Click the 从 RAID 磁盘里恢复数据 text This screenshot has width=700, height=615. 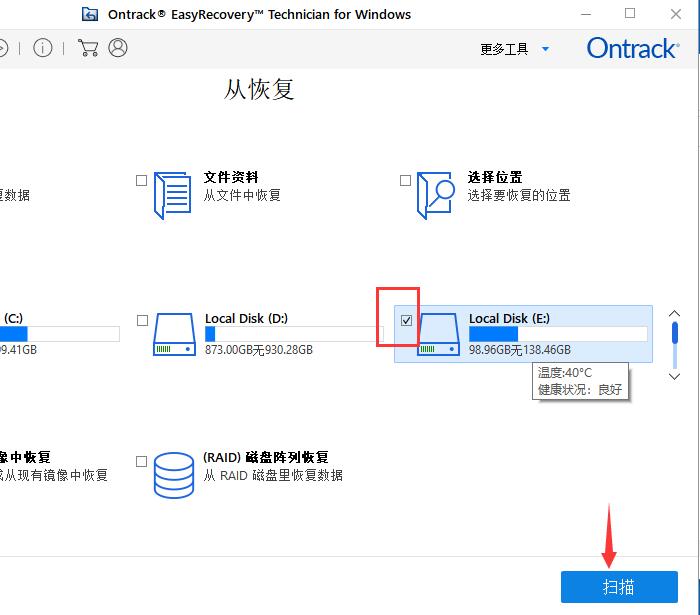(x=273, y=475)
